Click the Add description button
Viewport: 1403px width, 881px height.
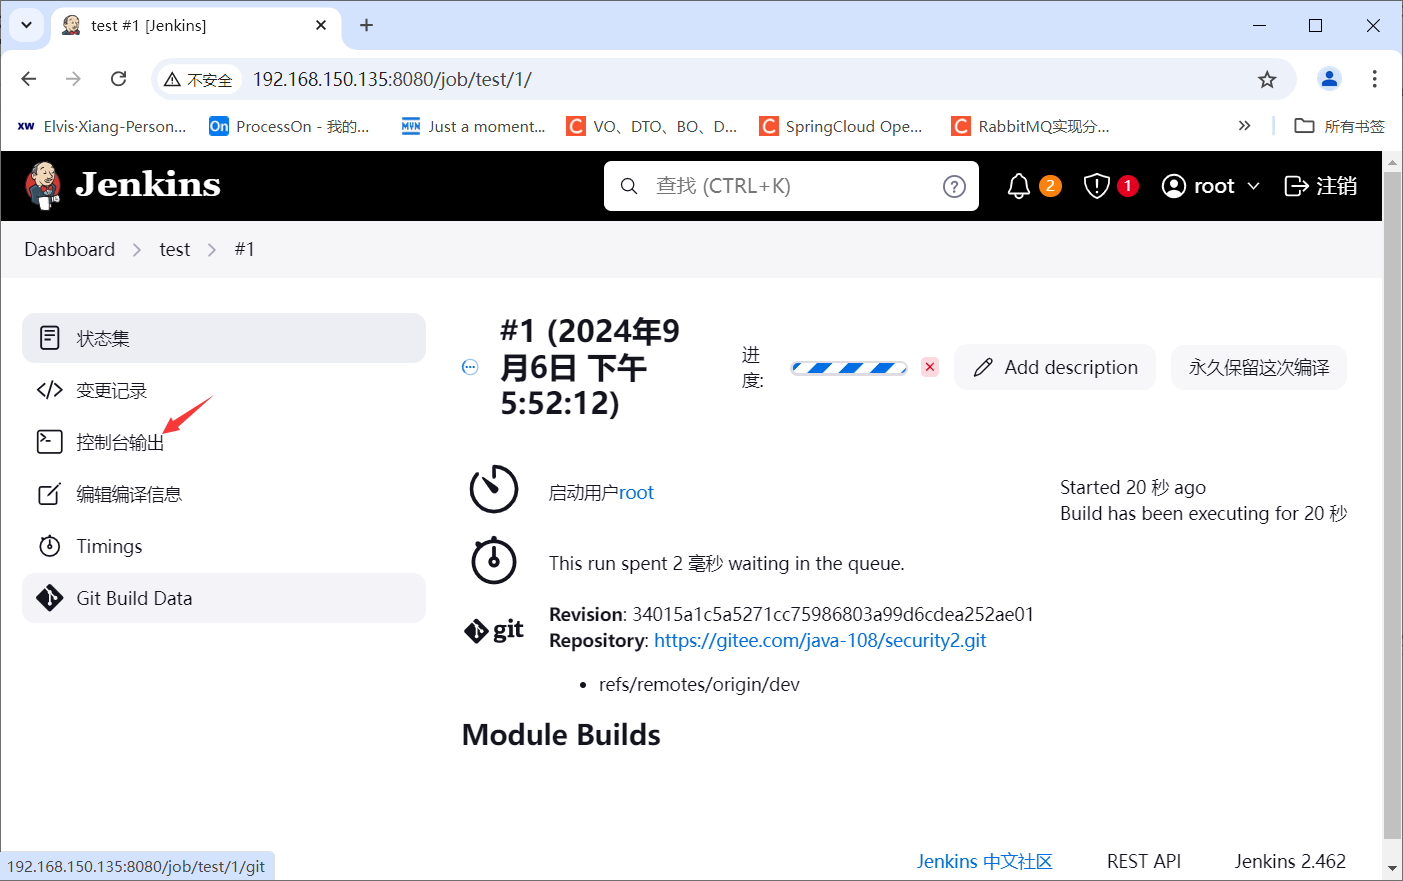pos(1055,367)
